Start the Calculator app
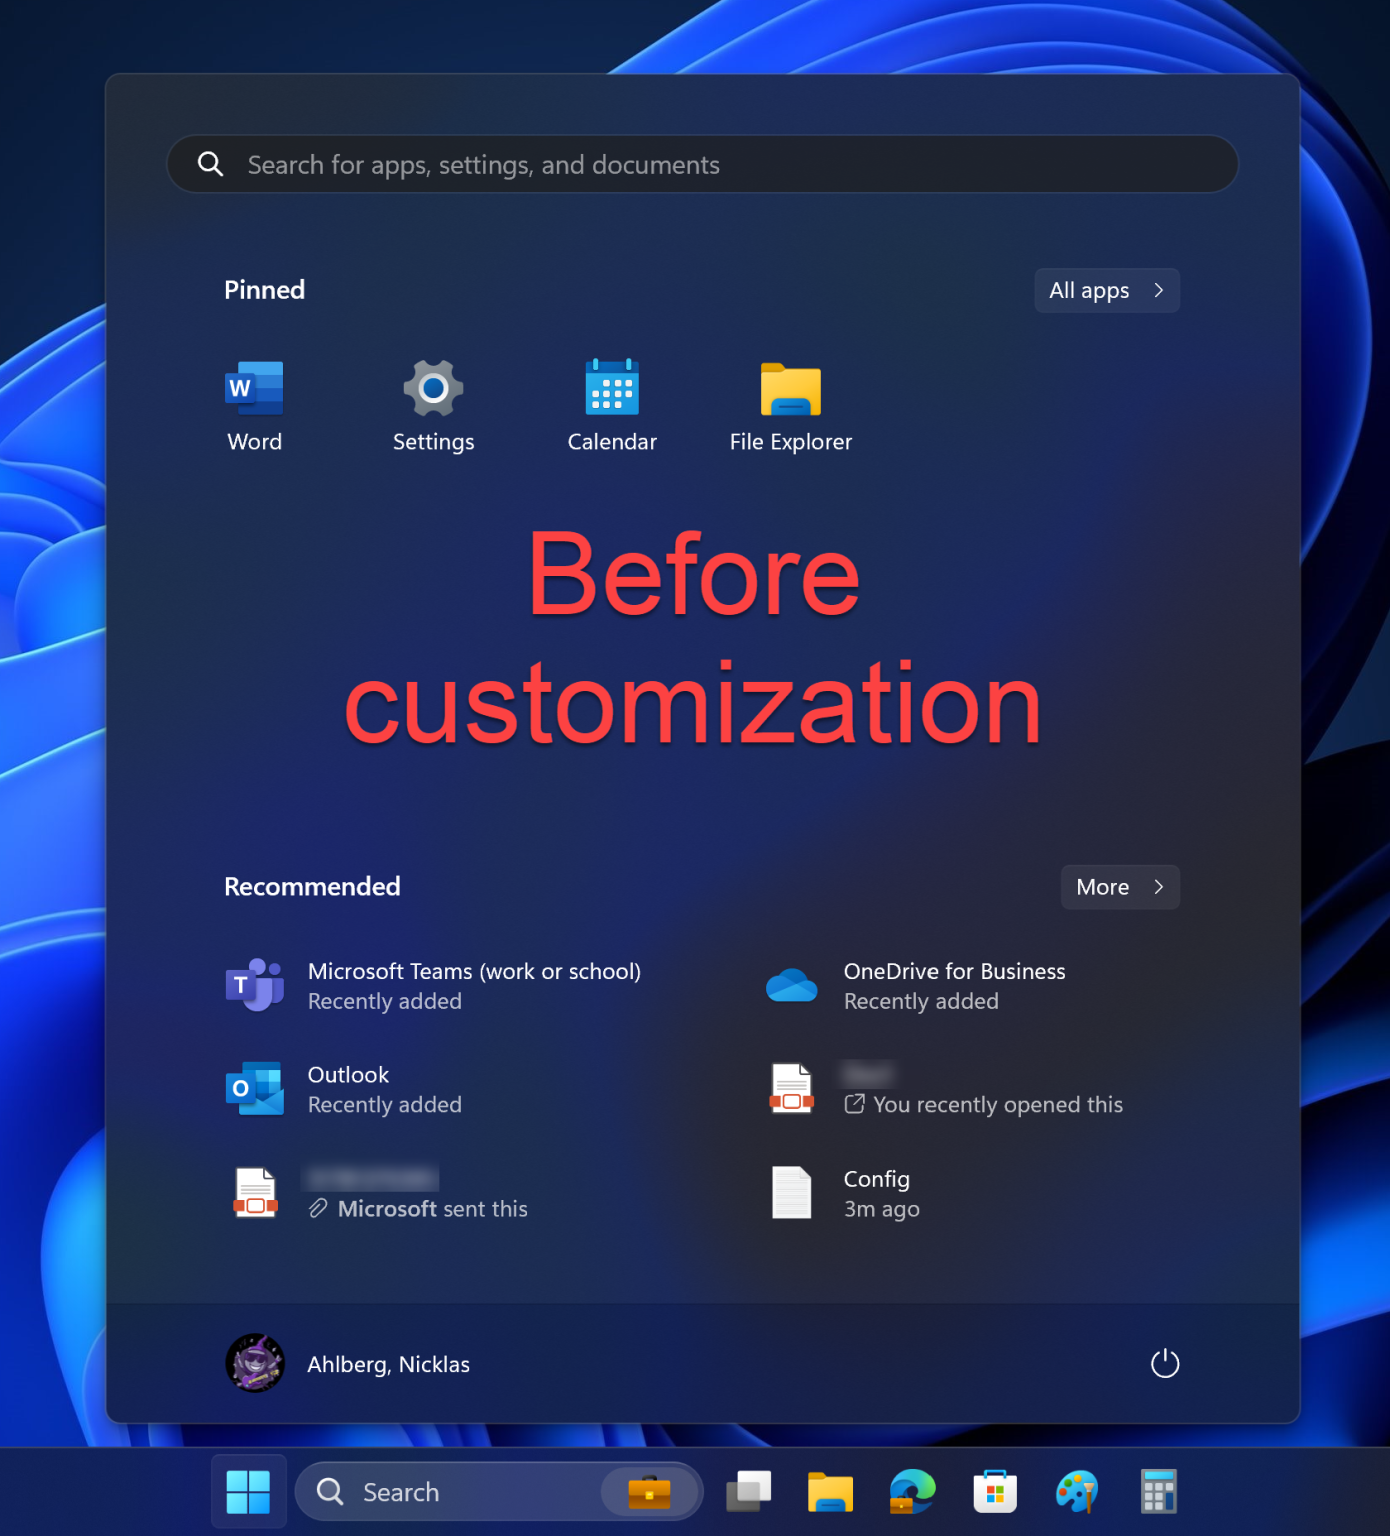This screenshot has width=1390, height=1536. (1158, 1491)
